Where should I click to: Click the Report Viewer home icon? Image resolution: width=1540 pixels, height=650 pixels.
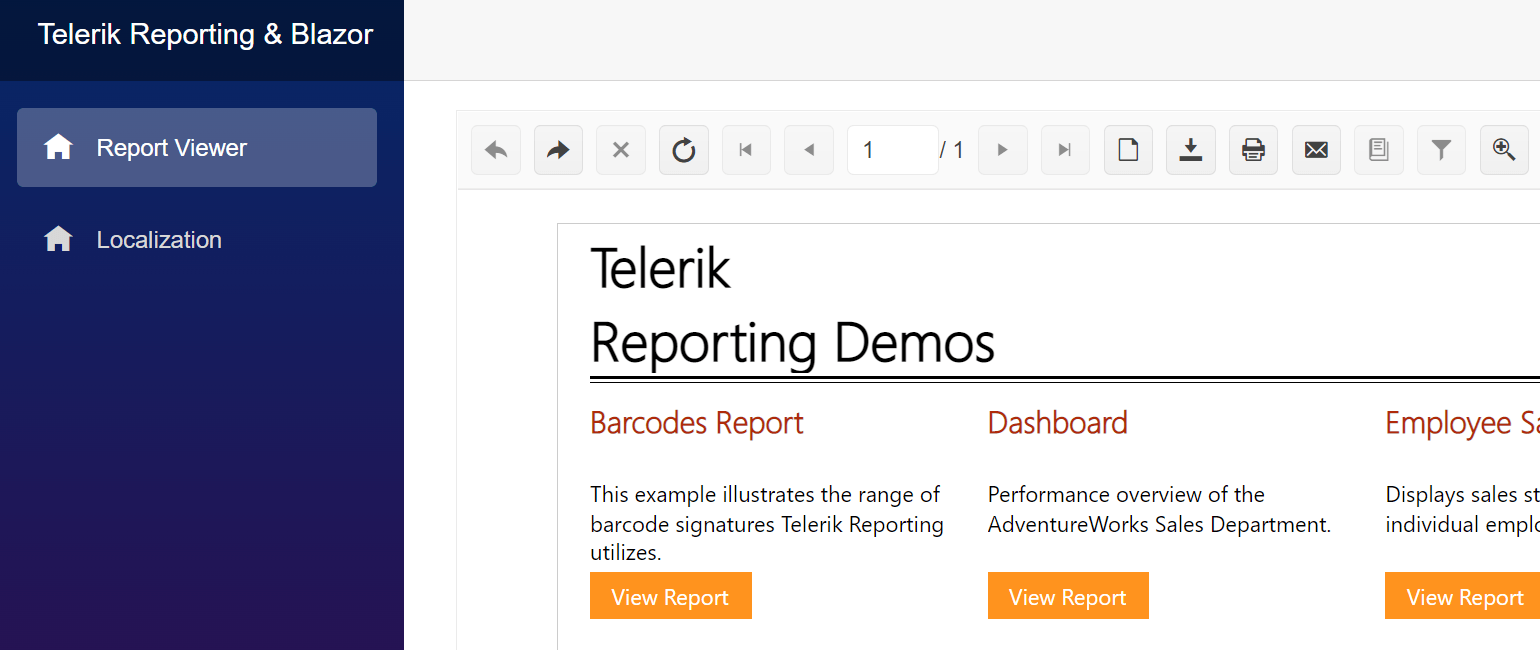click(x=58, y=147)
